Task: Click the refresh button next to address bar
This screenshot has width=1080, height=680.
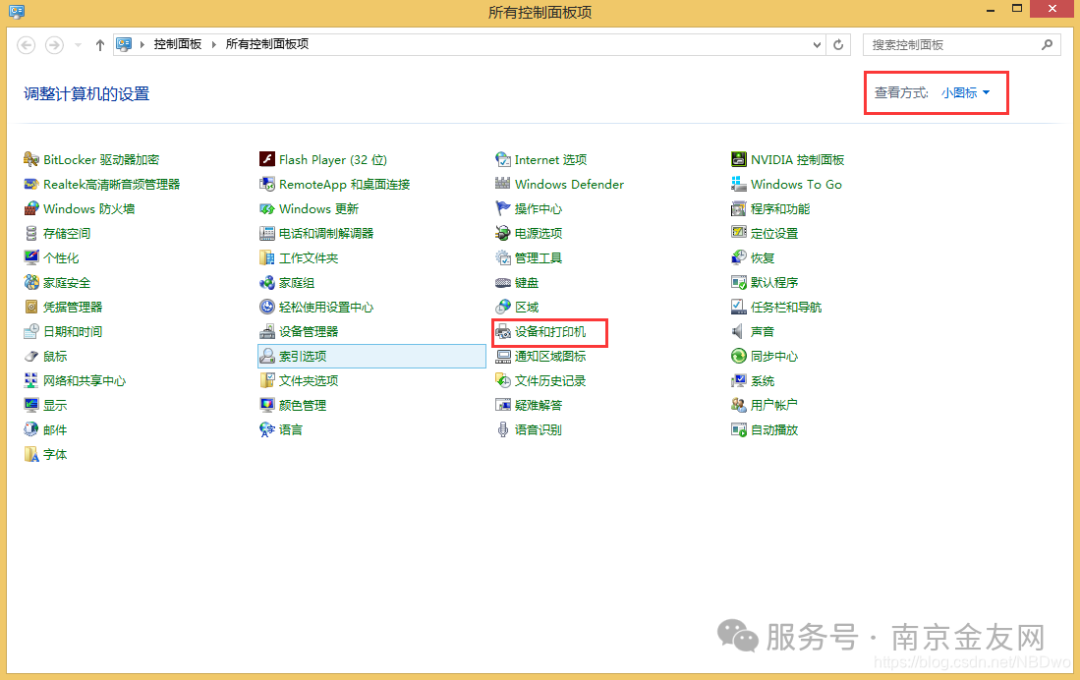Action: [x=838, y=44]
